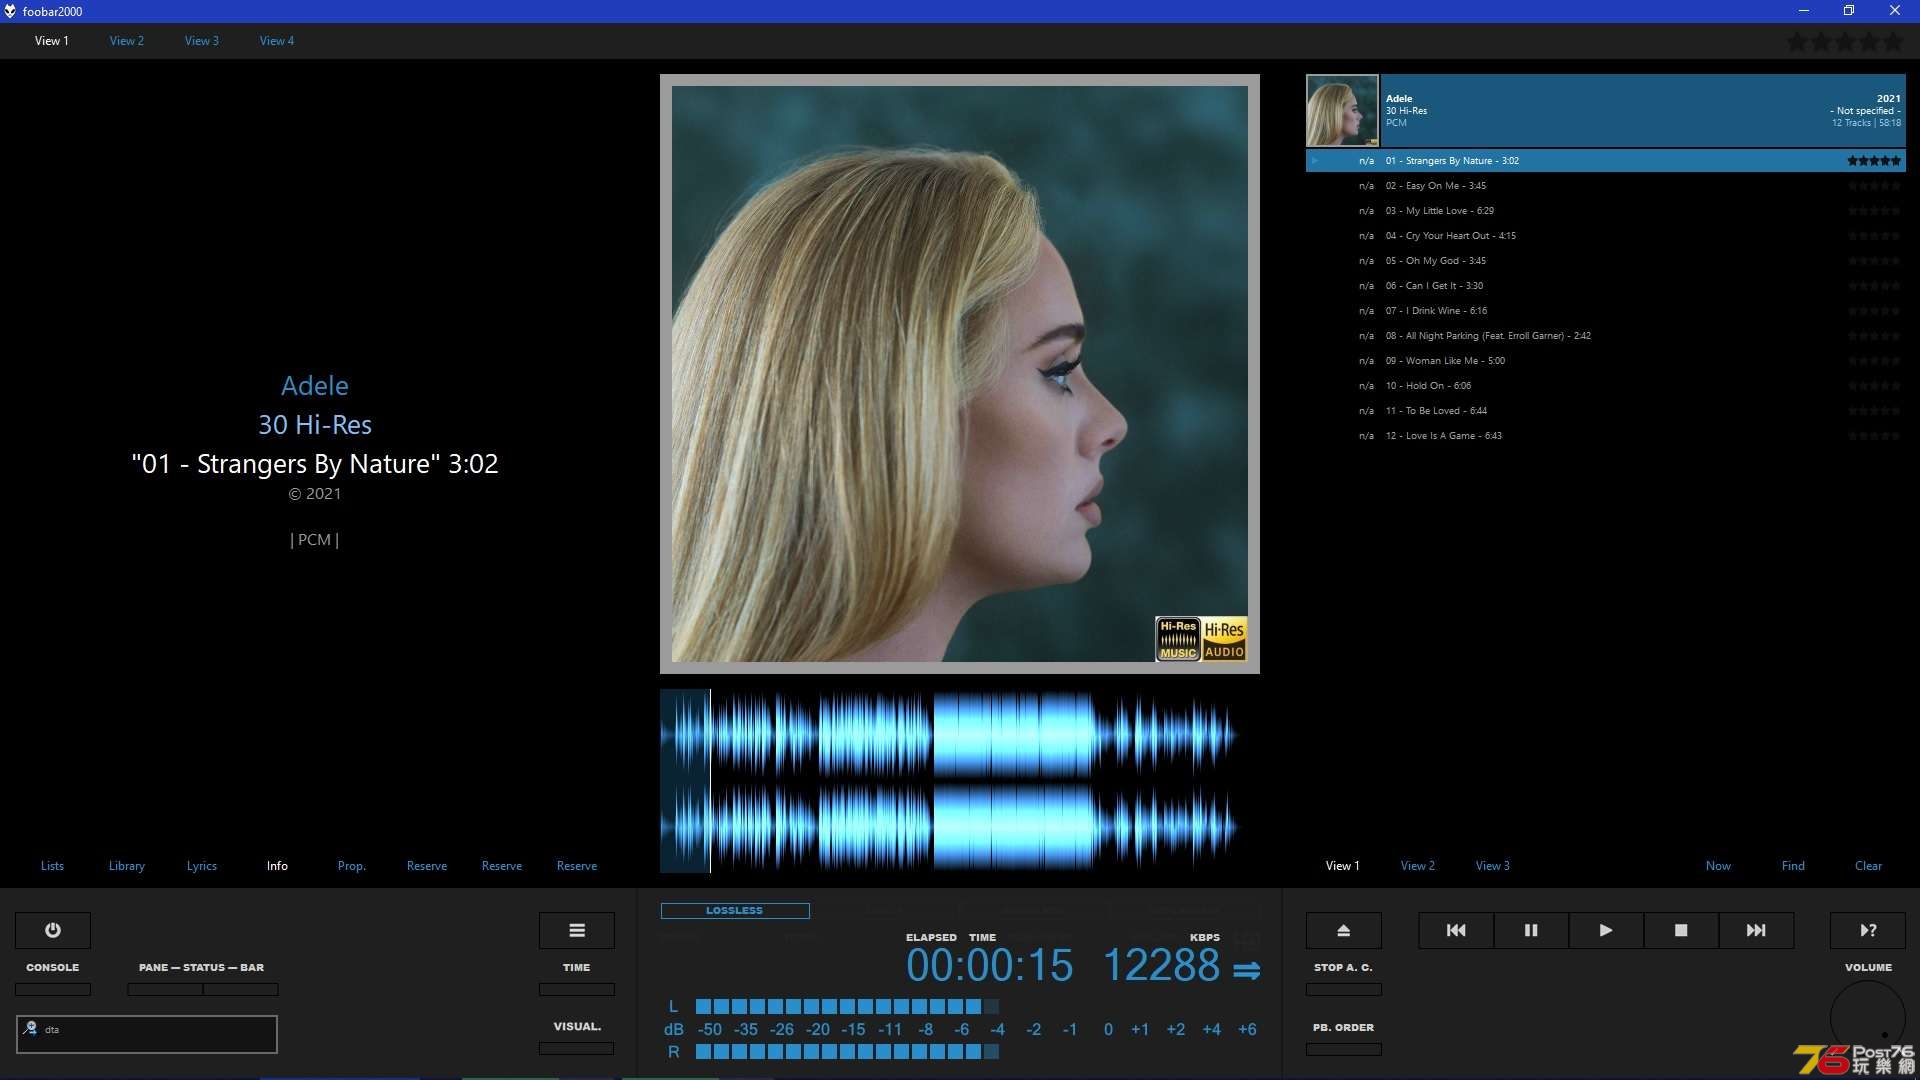Toggle the indicator bar under CONSOLE

[53, 989]
